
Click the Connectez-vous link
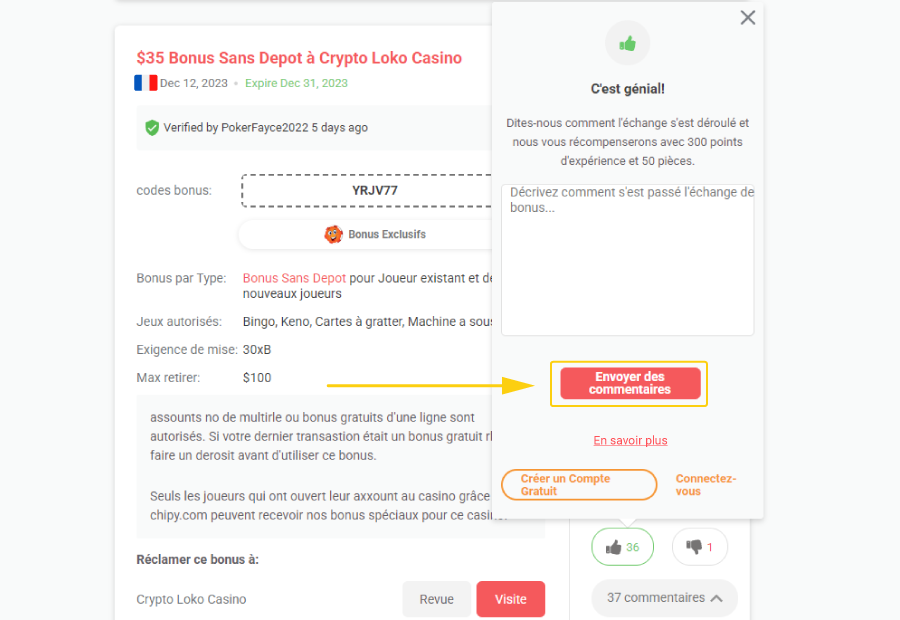(x=705, y=485)
